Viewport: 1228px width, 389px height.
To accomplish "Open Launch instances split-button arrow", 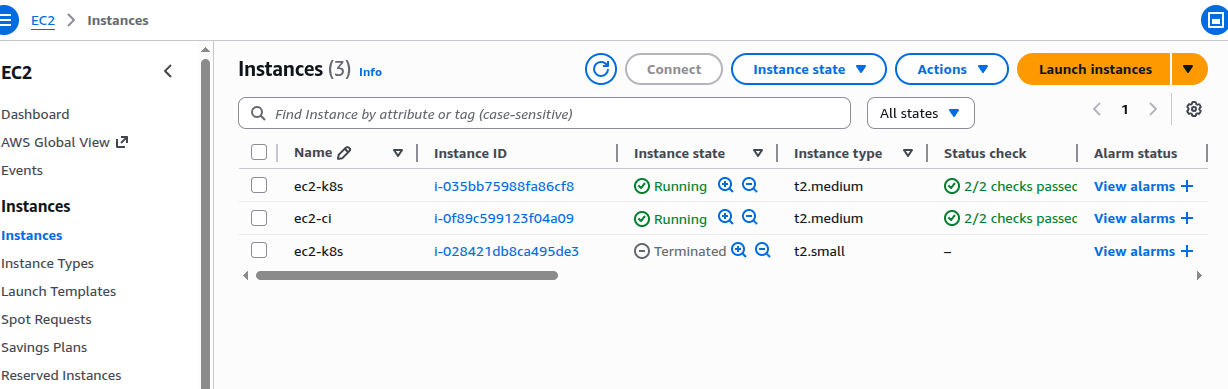I will point(1188,69).
